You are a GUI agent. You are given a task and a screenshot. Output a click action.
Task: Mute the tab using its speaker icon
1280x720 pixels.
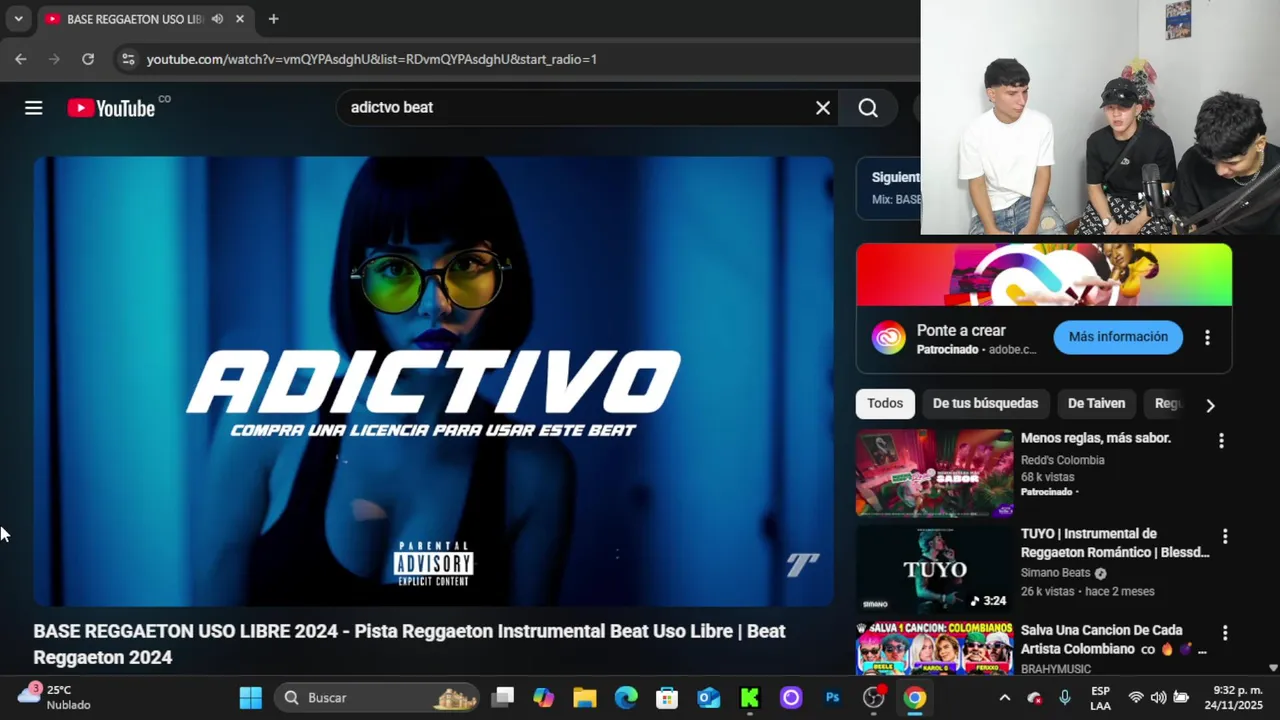(217, 19)
